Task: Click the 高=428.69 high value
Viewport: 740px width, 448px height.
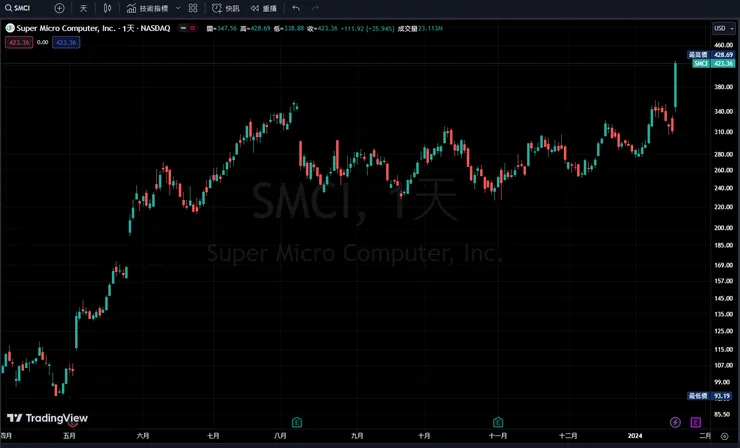Action: click(x=255, y=28)
